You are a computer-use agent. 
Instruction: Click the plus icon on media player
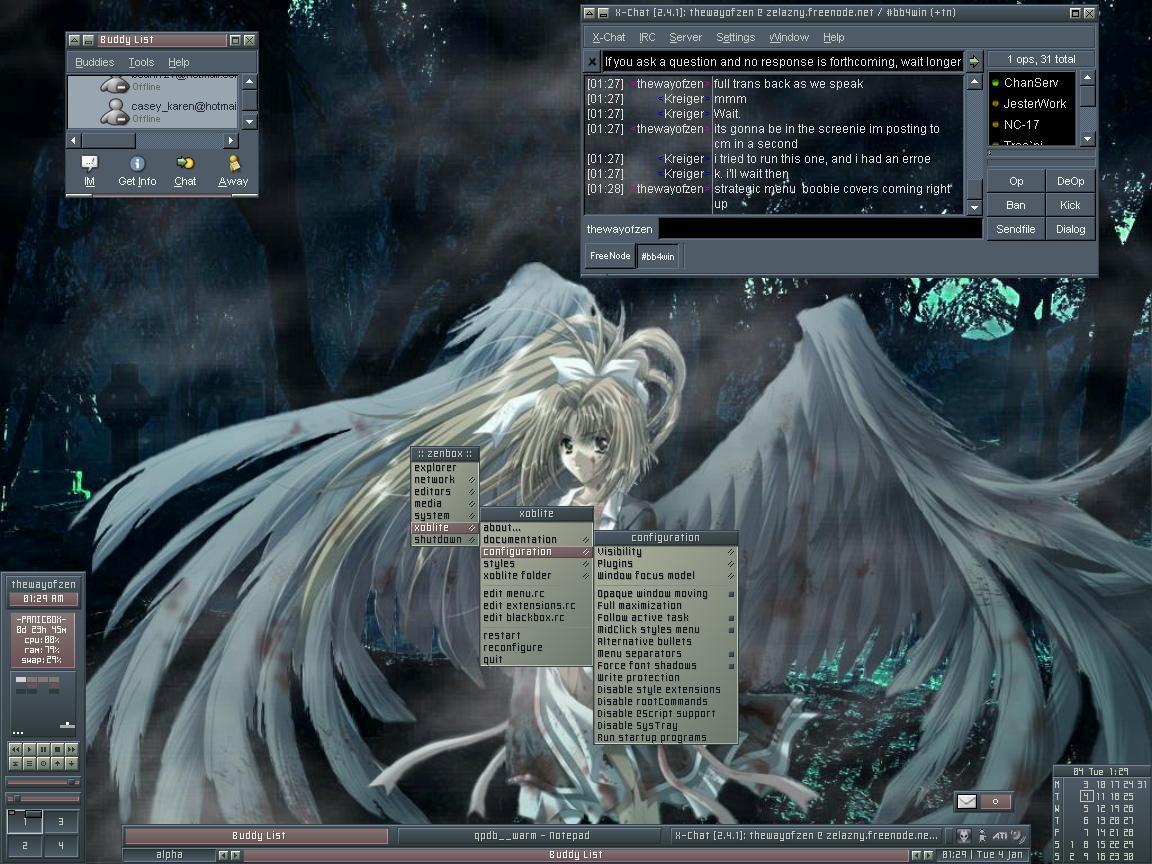point(71,764)
